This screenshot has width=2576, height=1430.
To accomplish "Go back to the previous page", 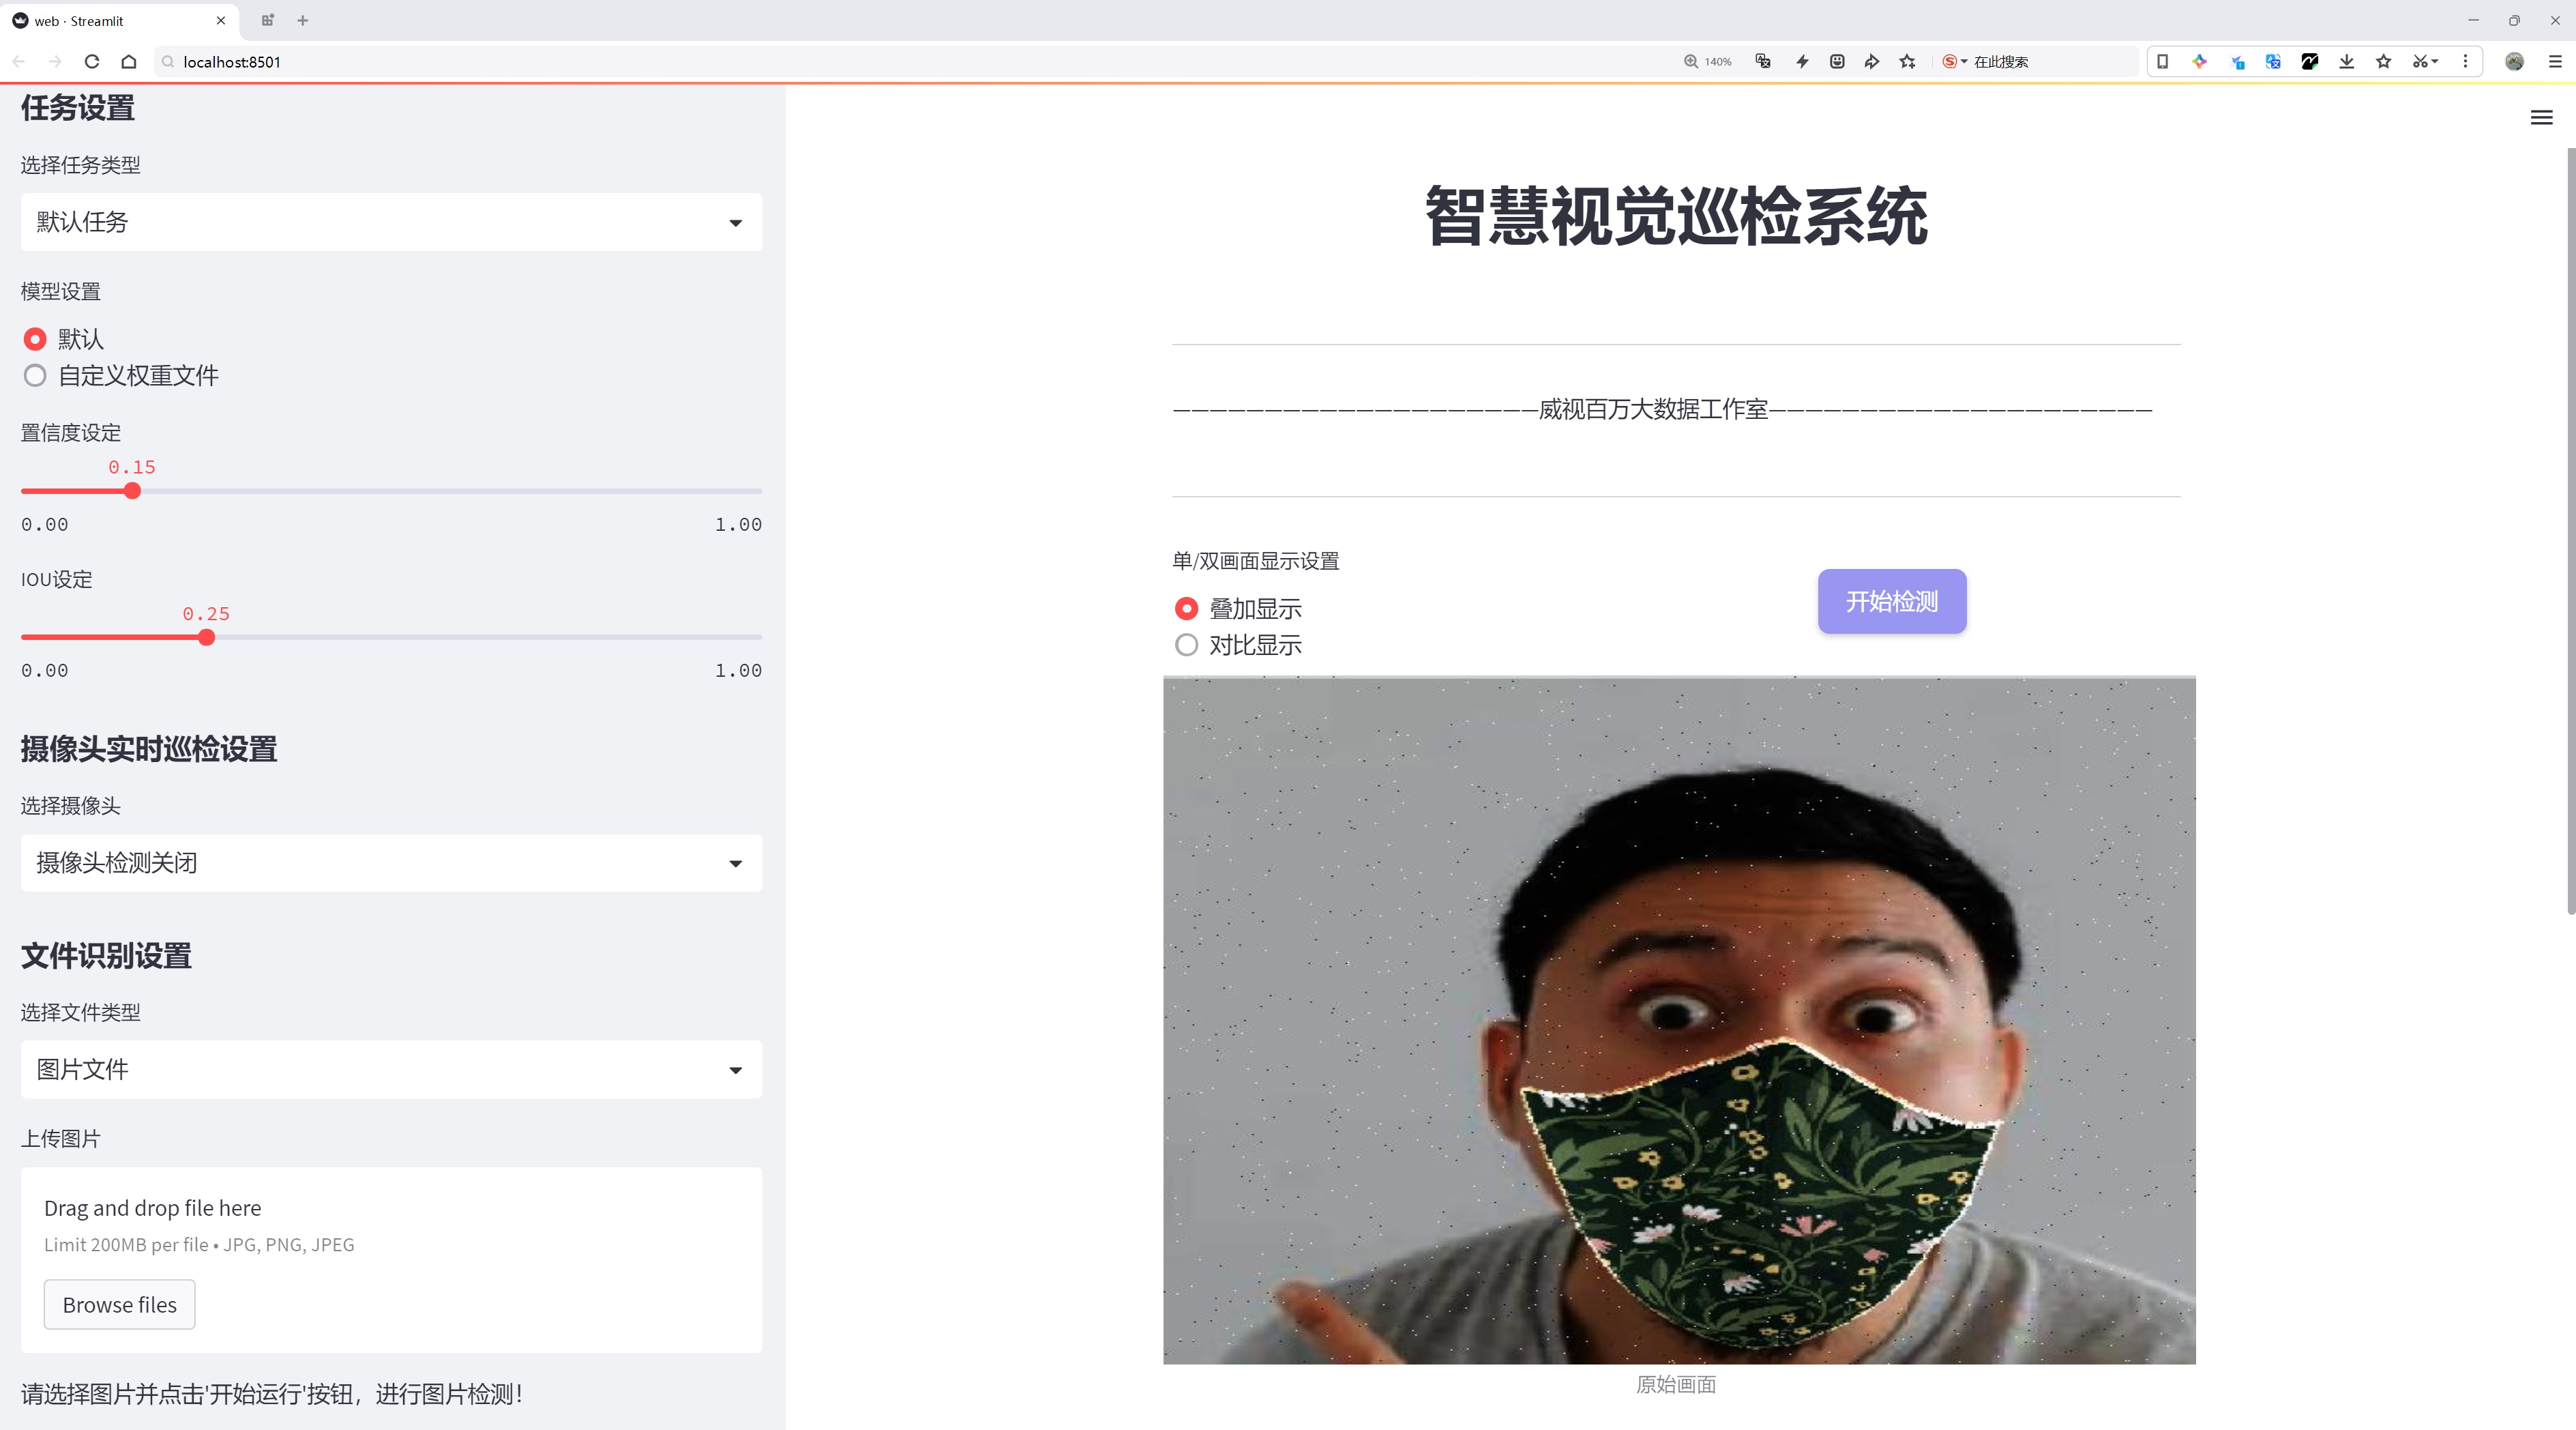I will [x=19, y=62].
